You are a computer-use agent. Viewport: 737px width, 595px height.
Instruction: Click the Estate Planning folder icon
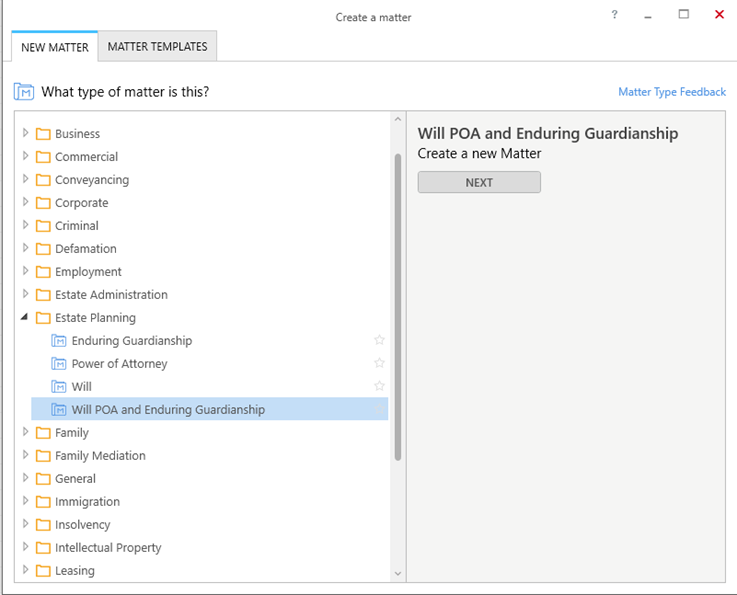(x=43, y=318)
